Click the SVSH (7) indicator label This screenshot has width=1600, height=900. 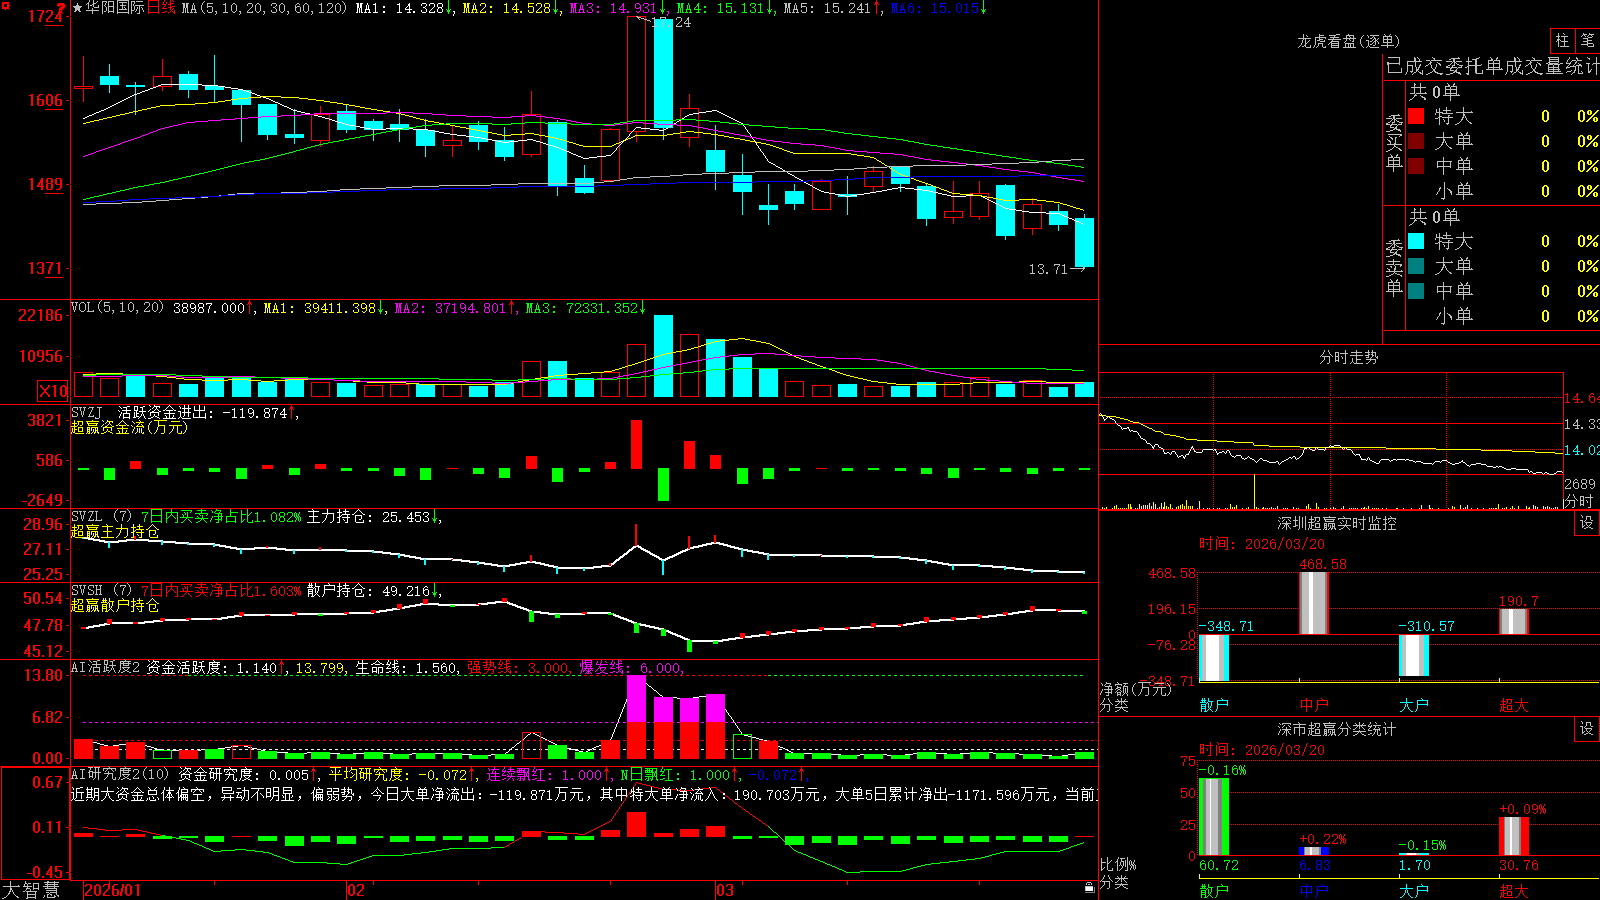tap(101, 591)
